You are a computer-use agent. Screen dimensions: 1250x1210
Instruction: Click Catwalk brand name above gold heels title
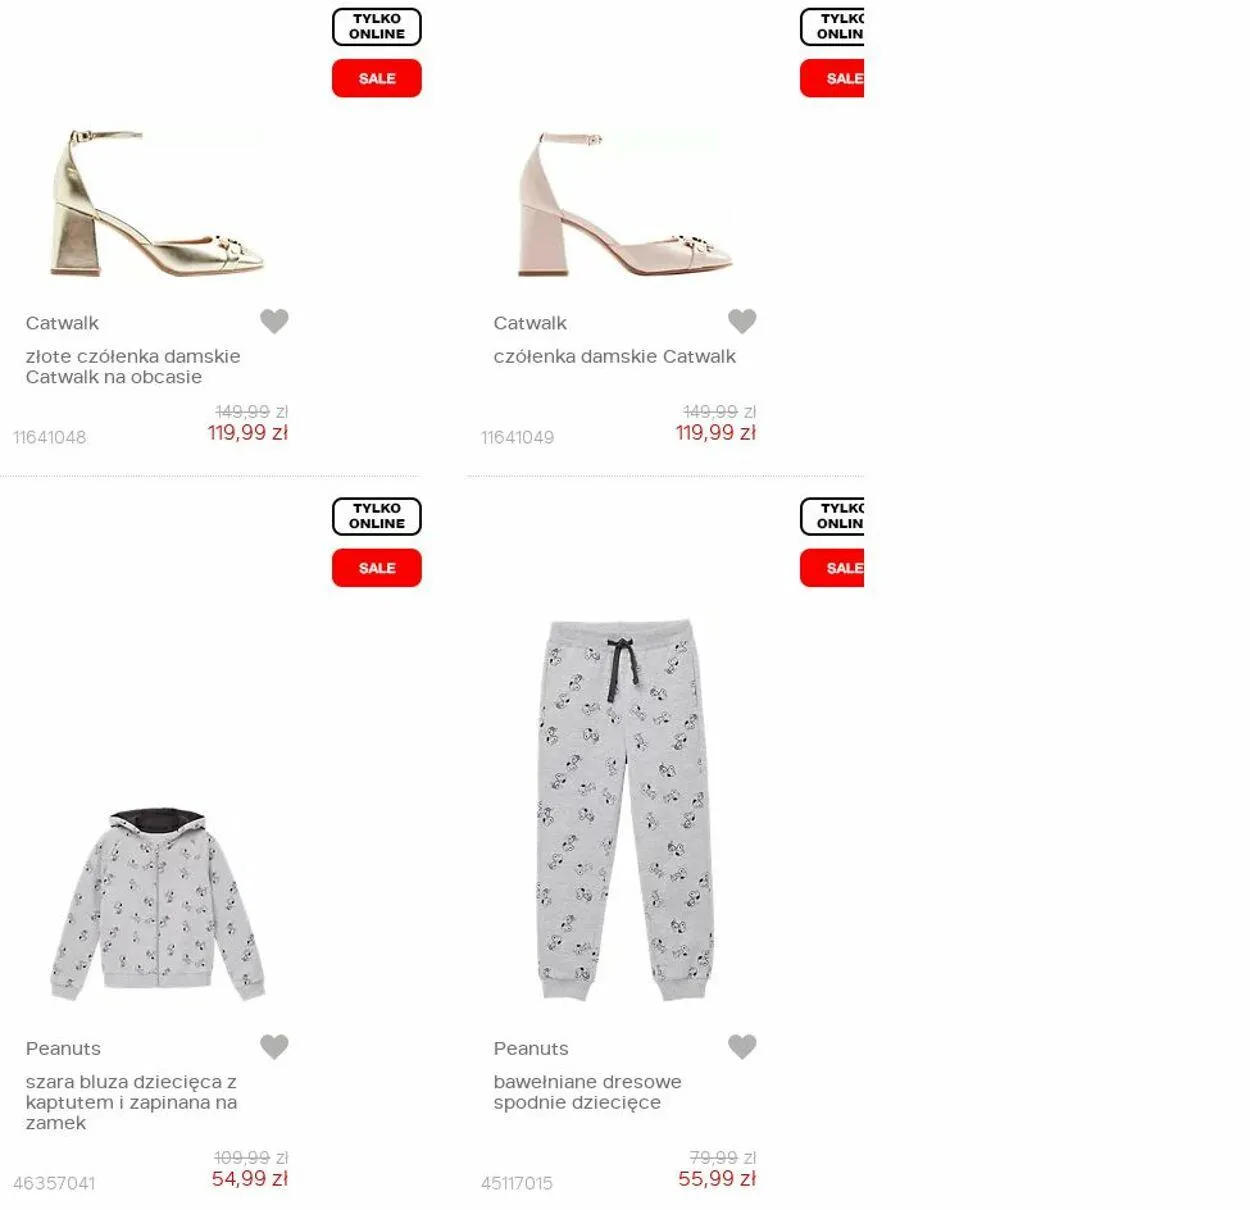(62, 323)
